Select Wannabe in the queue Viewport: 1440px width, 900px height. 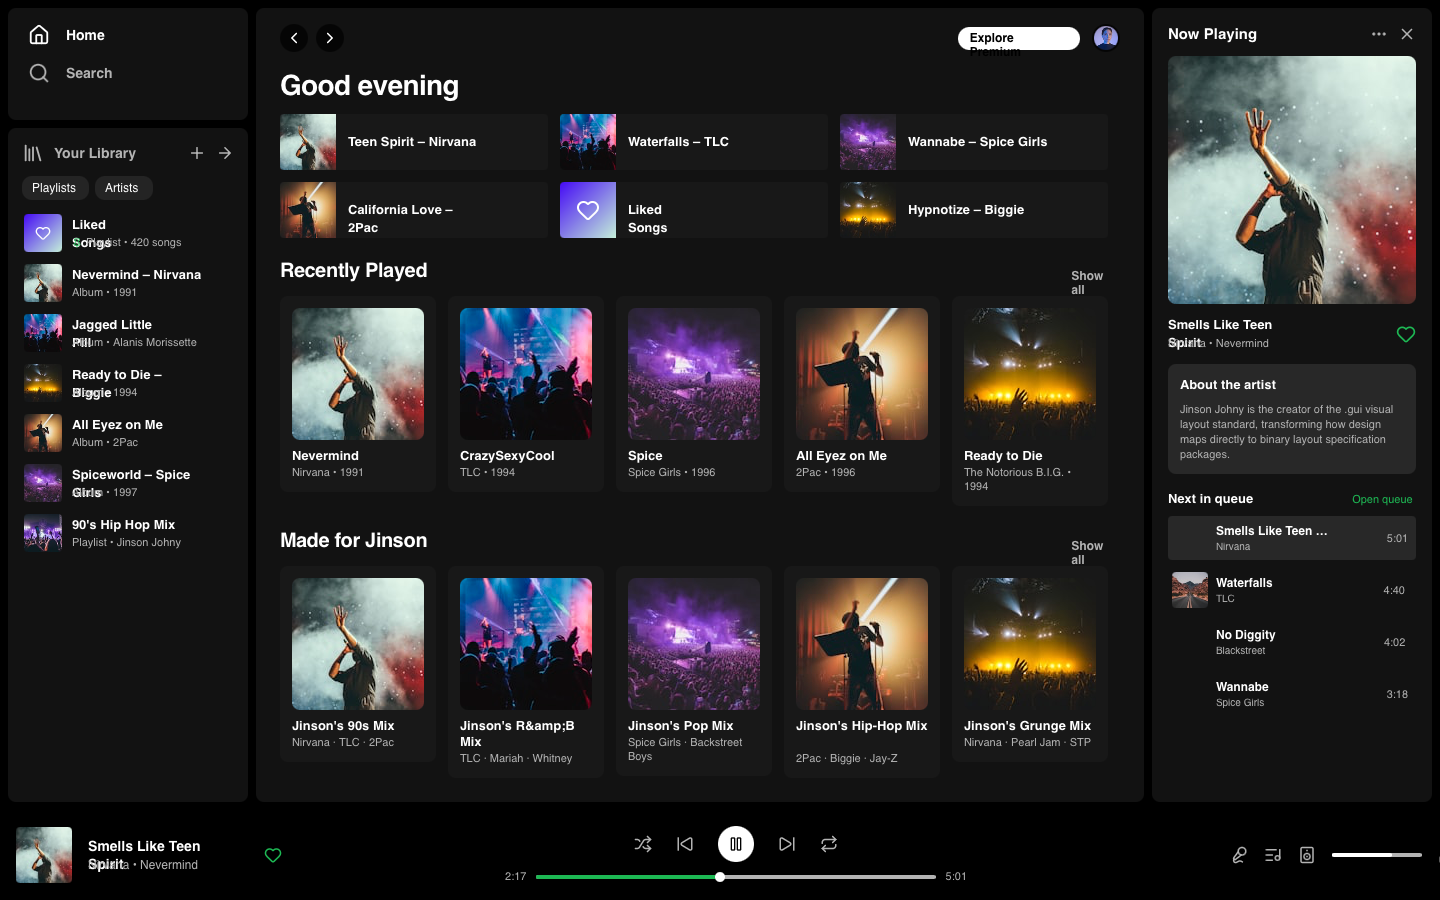(x=1292, y=694)
